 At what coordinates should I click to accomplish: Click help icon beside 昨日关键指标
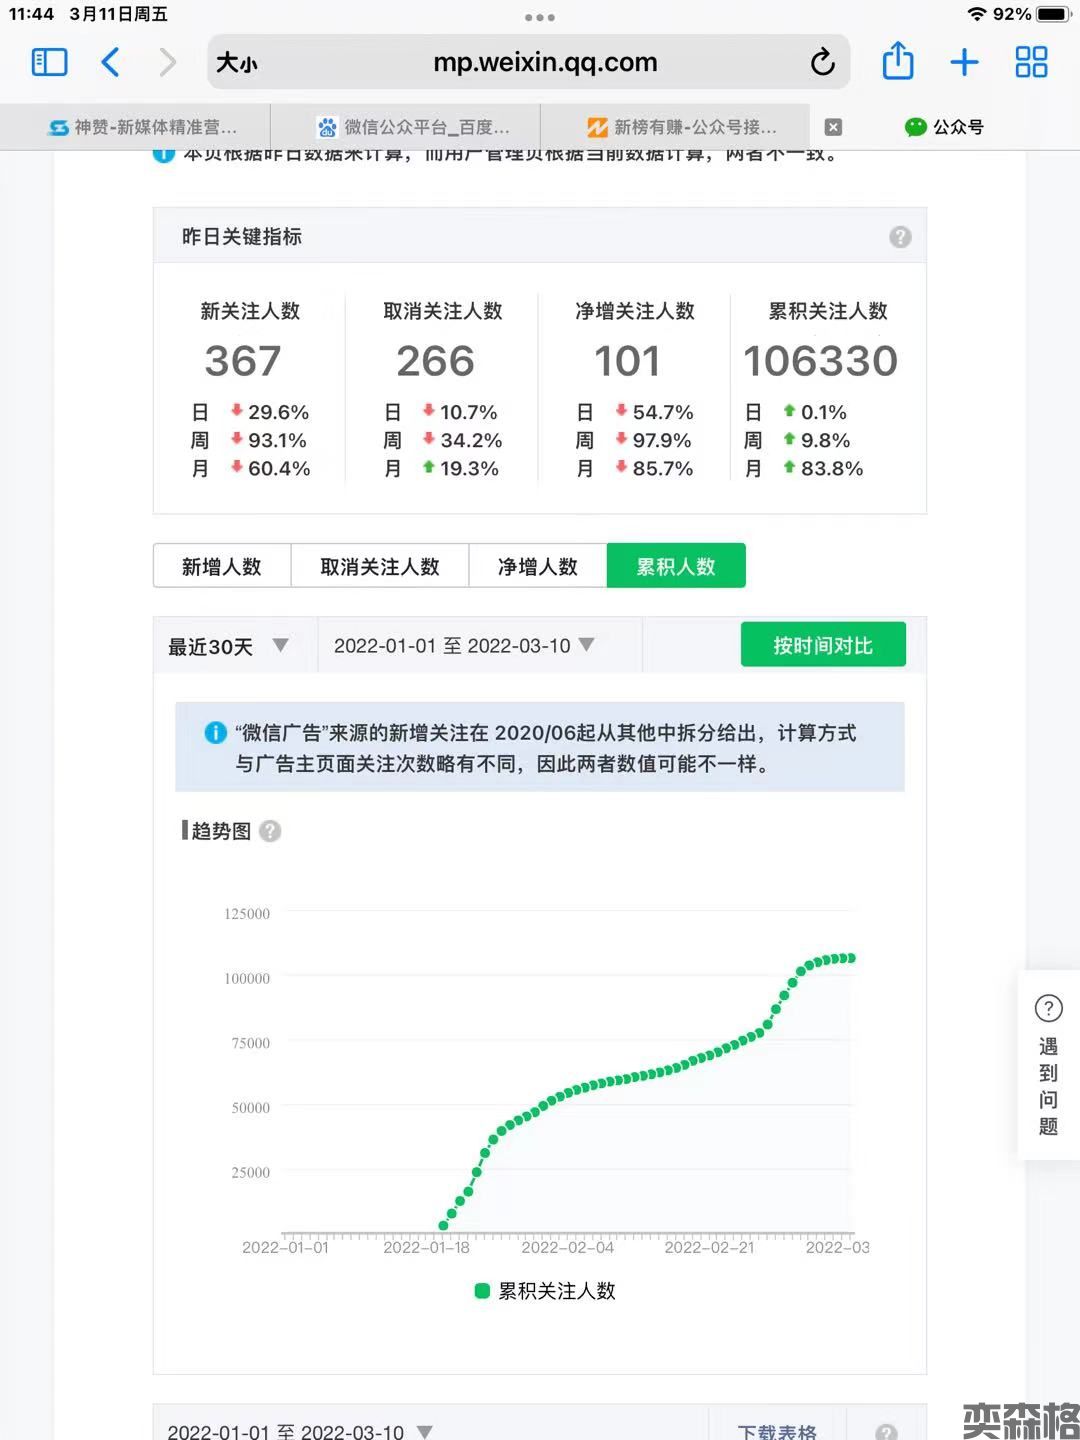point(900,237)
